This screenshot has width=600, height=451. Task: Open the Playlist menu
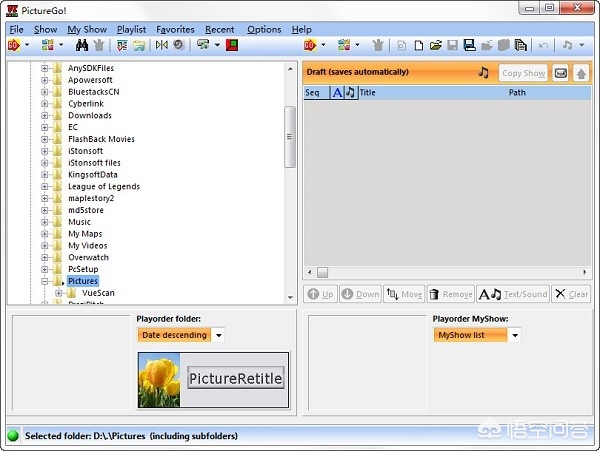[x=131, y=29]
